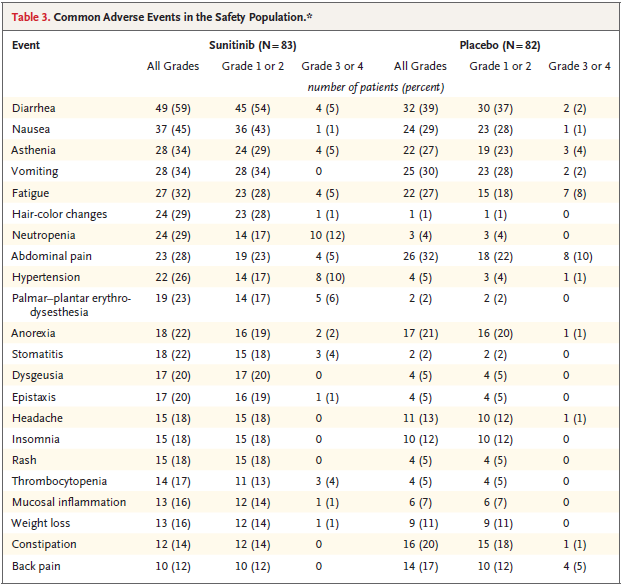Click the '16 (20)' placebo value for Constipation
The height and width of the screenshot is (586, 622).
tap(420, 544)
